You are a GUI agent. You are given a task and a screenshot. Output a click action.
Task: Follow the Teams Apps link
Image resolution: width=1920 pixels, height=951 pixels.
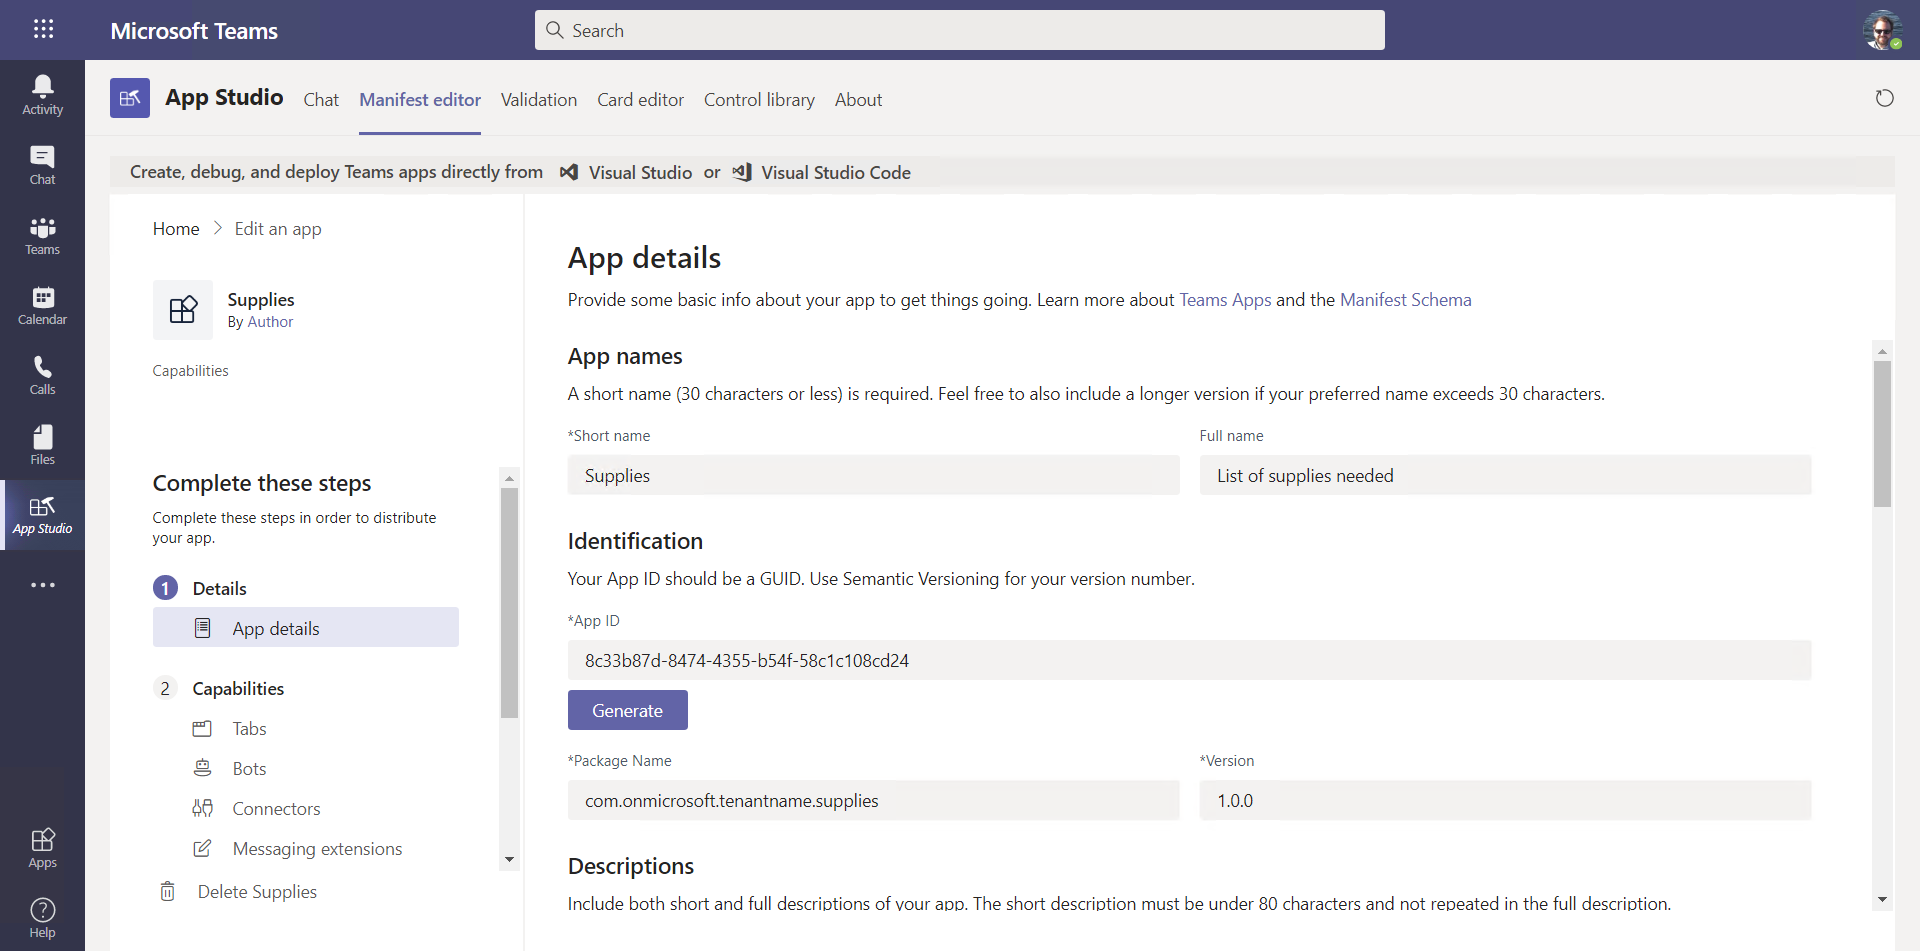click(1225, 300)
